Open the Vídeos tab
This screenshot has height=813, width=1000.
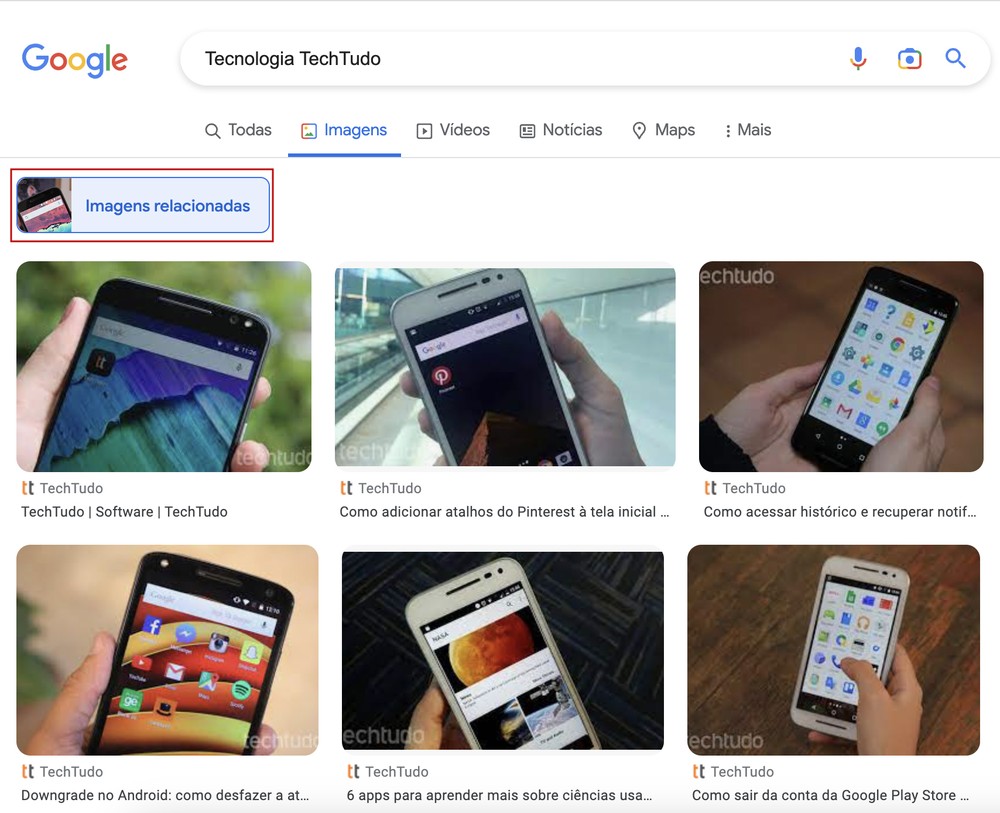coord(453,130)
